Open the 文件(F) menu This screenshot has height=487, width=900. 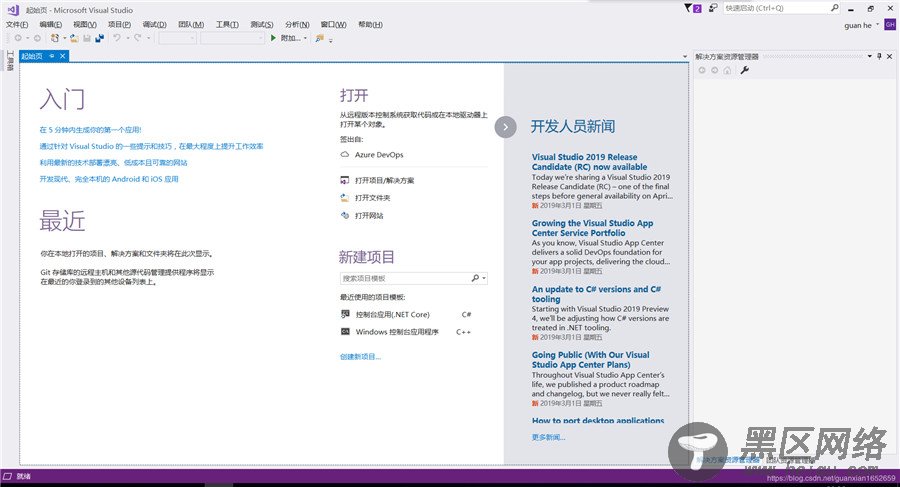pos(17,24)
